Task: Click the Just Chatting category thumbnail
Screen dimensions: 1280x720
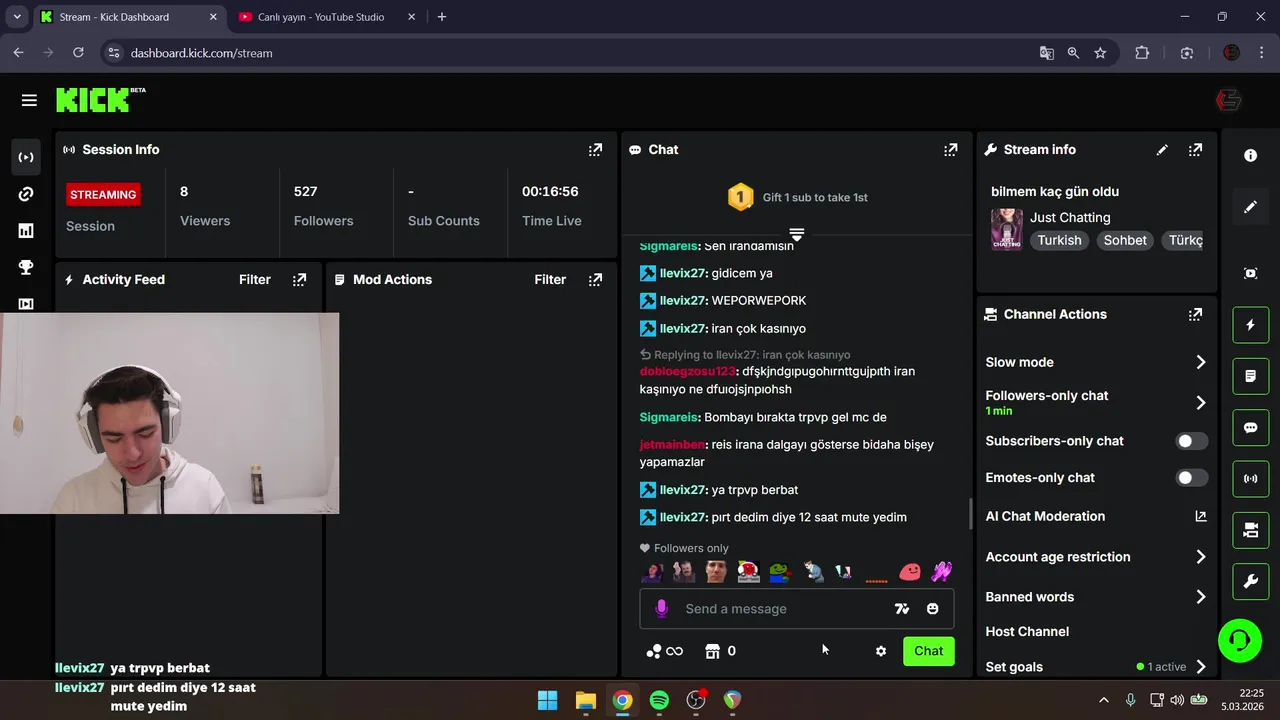Action: click(x=1006, y=229)
